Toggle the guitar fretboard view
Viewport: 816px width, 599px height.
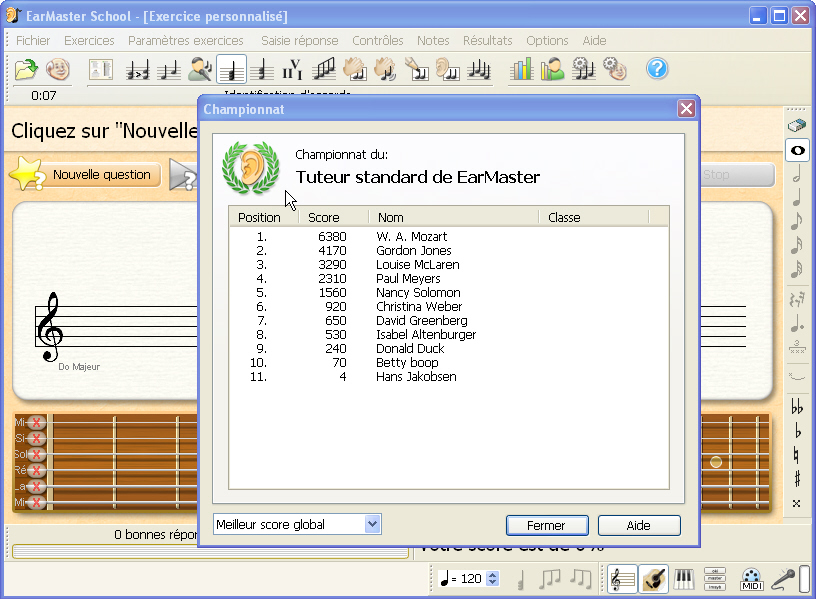tap(654, 579)
